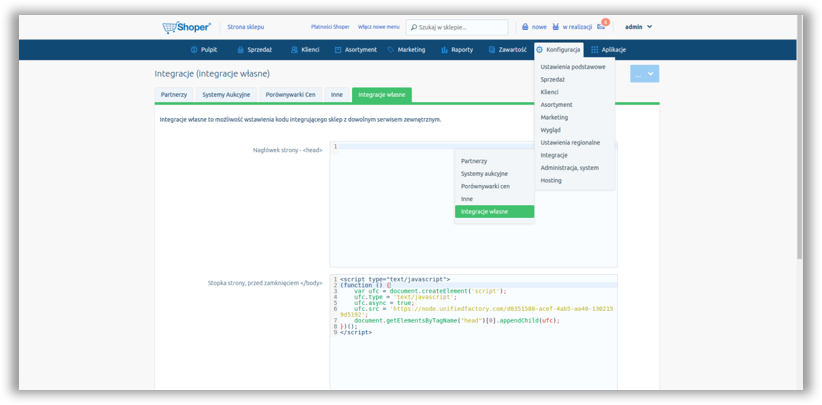The image size is (822, 405).
Task: Select the Integracje własne tab
Action: pyautogui.click(x=382, y=95)
